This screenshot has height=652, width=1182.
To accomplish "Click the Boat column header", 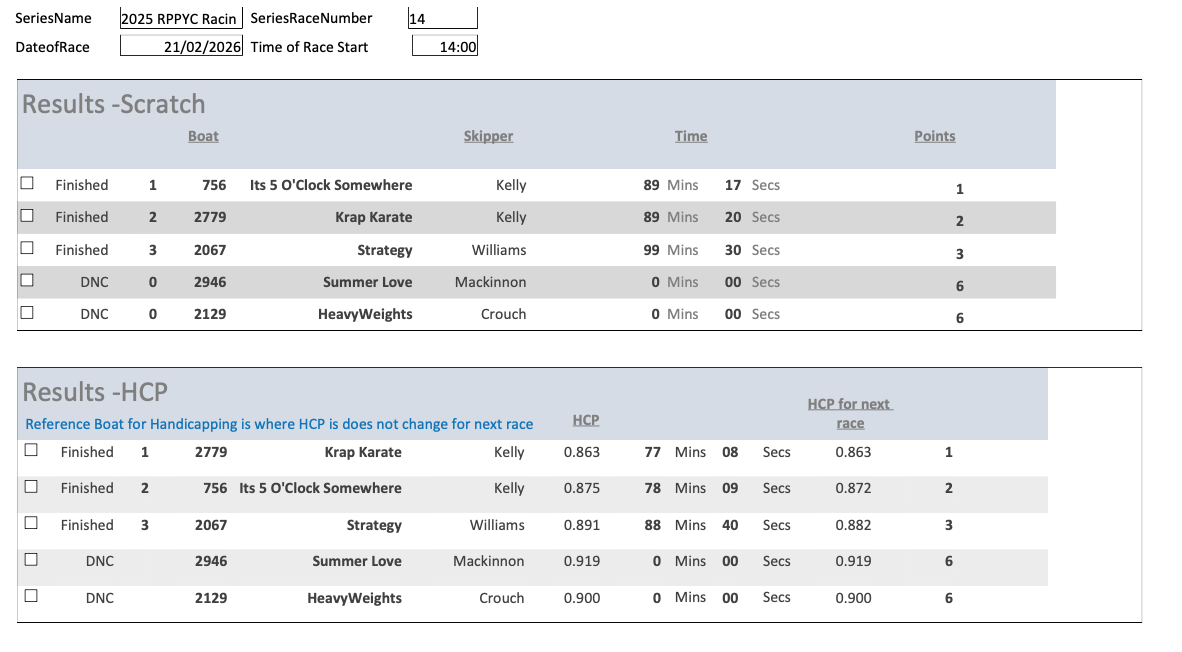I will (x=203, y=136).
